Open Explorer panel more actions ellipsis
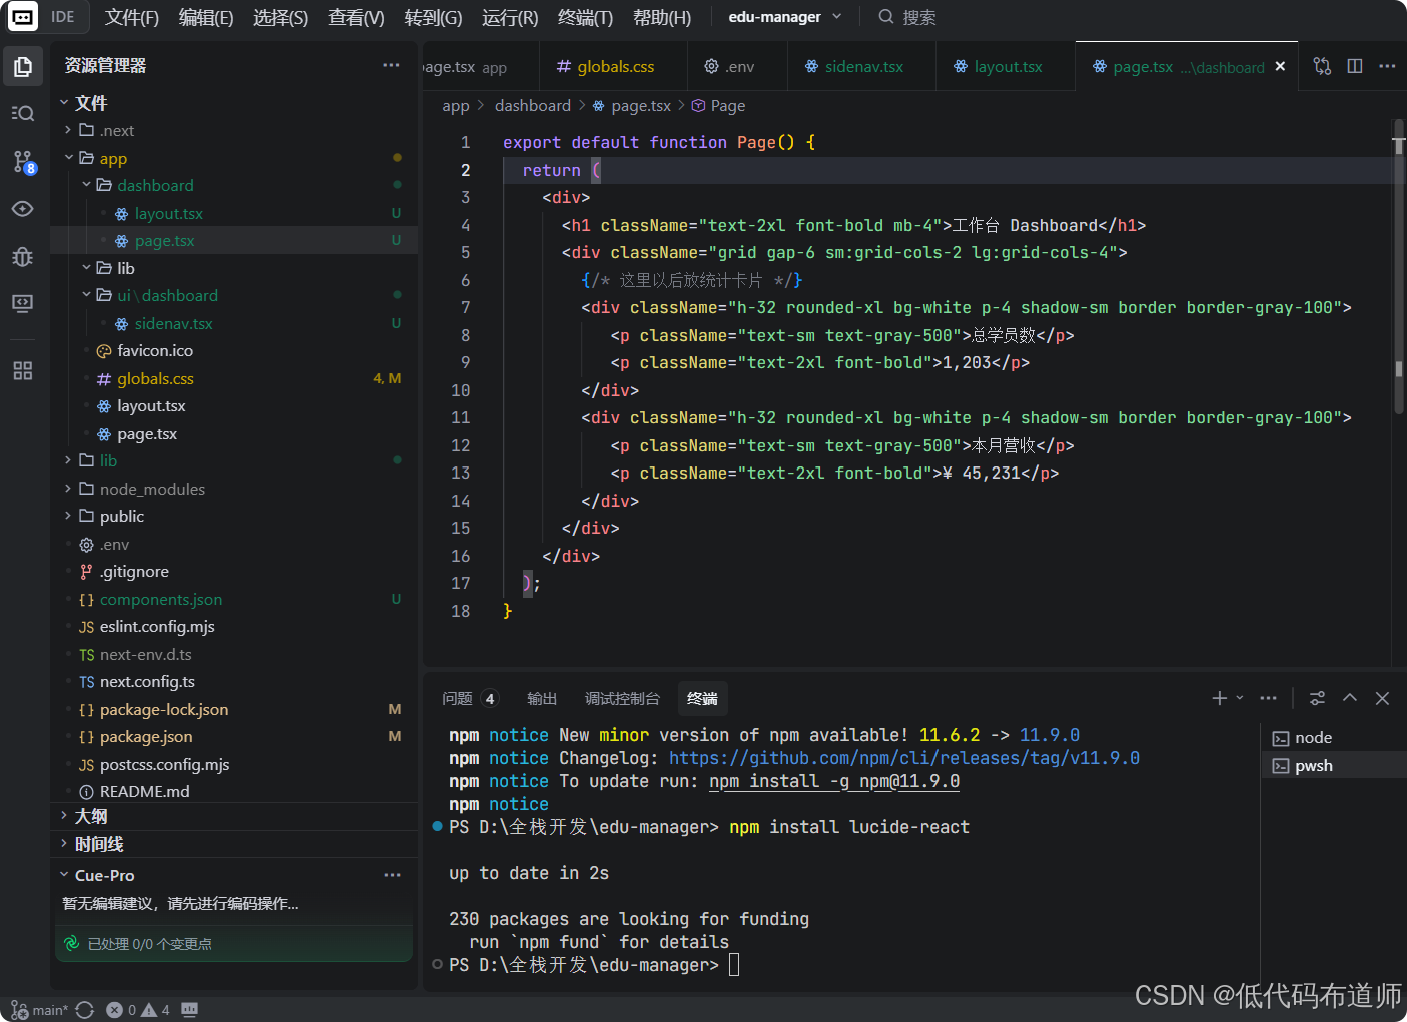This screenshot has width=1407, height=1022. 391,65
